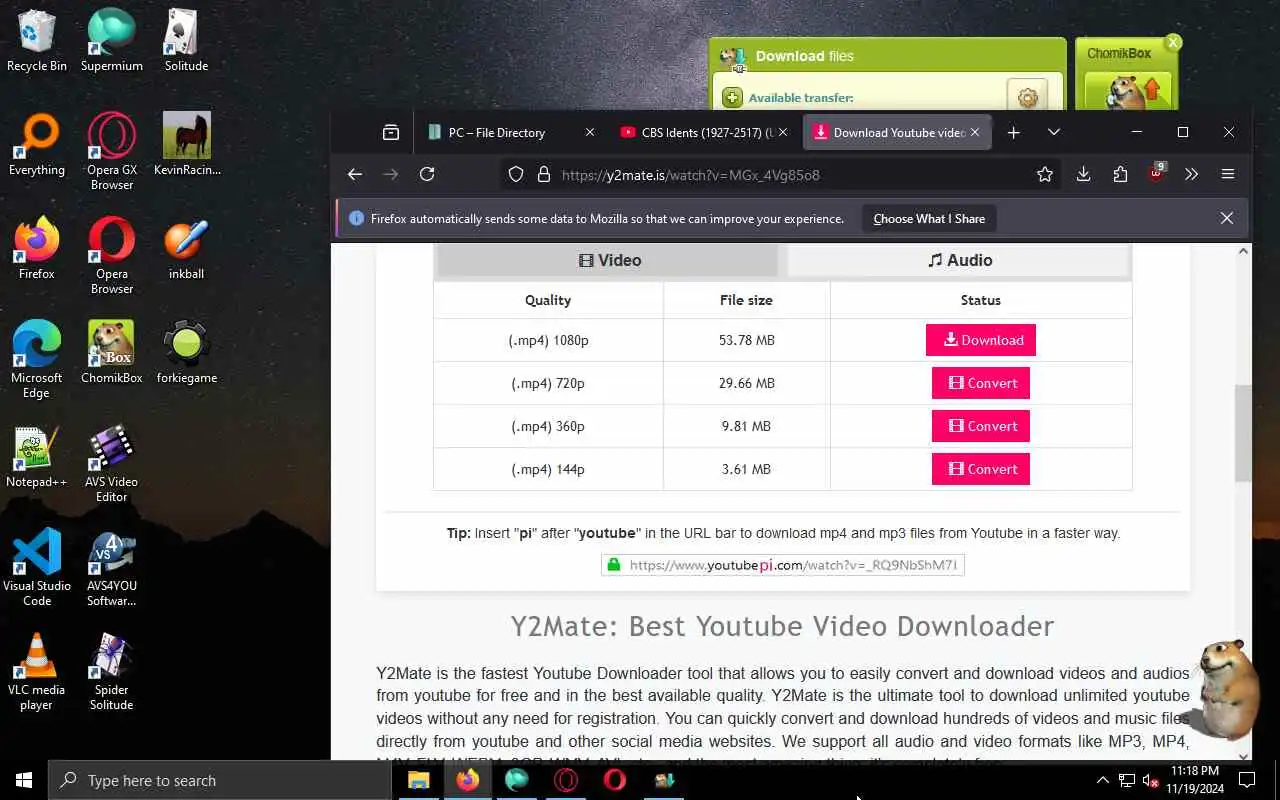1280x800 pixels.
Task: Click the tracking protection shield icon
Action: pyautogui.click(x=516, y=174)
